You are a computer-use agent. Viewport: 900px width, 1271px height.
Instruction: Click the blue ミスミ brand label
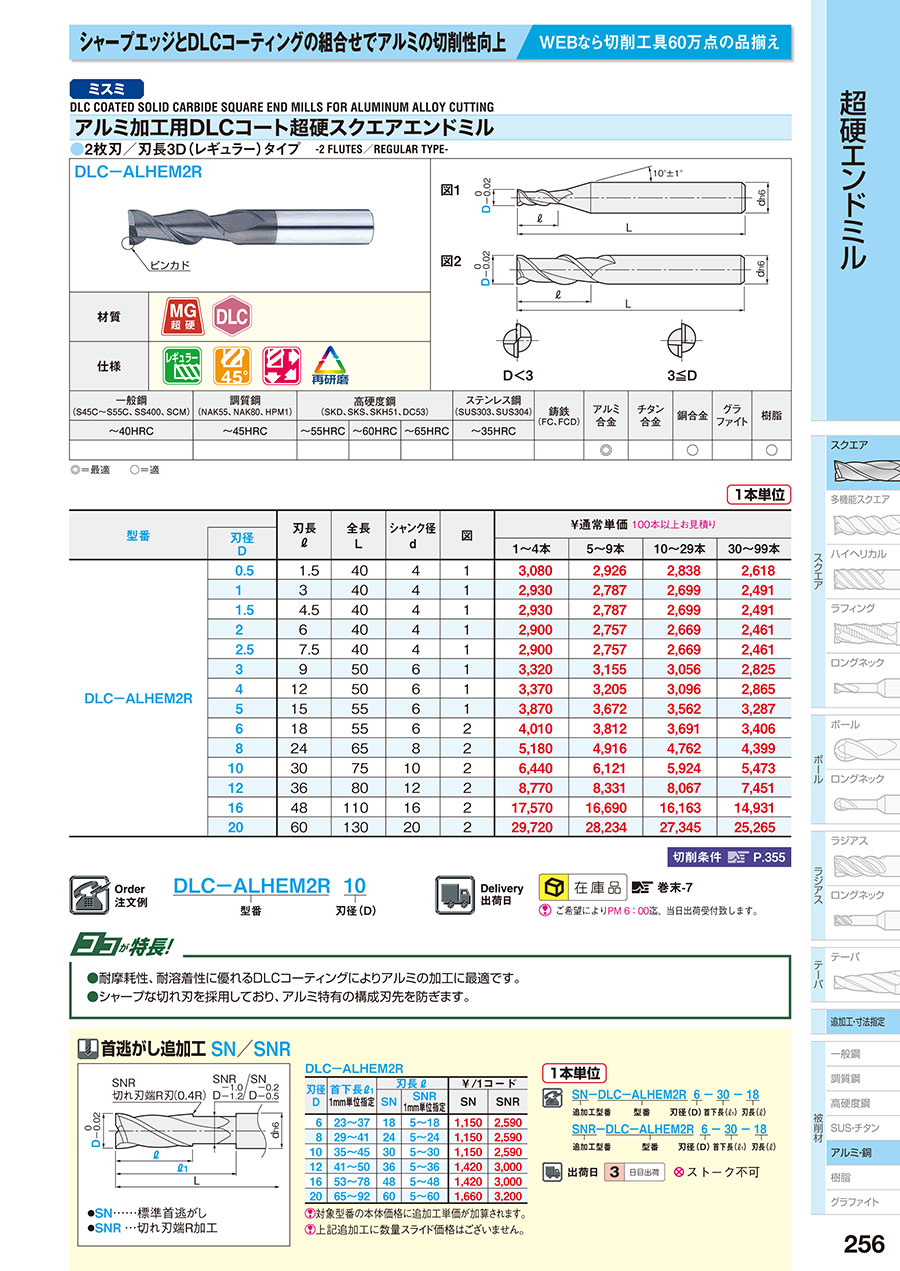pos(109,88)
